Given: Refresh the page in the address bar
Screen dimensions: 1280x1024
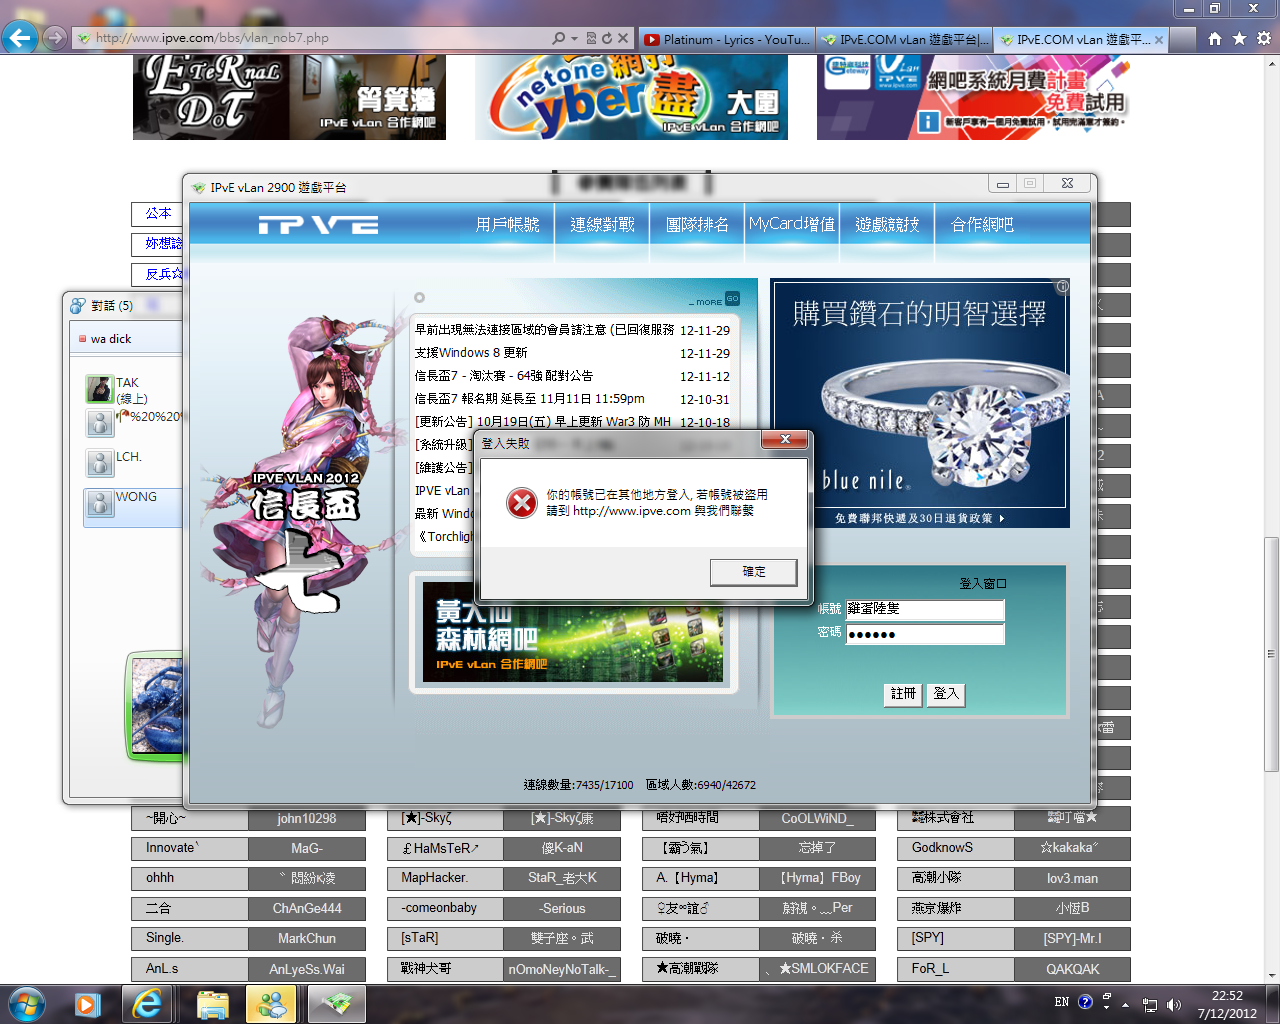Looking at the screenshot, I should point(606,38).
